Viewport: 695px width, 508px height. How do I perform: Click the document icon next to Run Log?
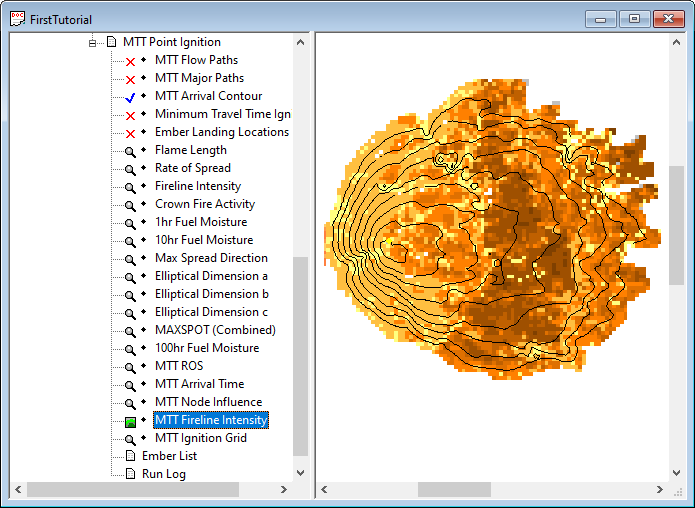pos(130,474)
